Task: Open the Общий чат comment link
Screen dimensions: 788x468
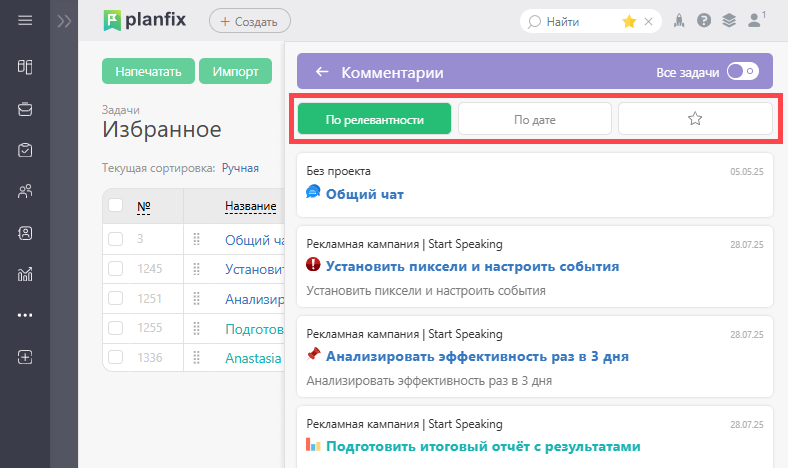Action: (x=364, y=194)
